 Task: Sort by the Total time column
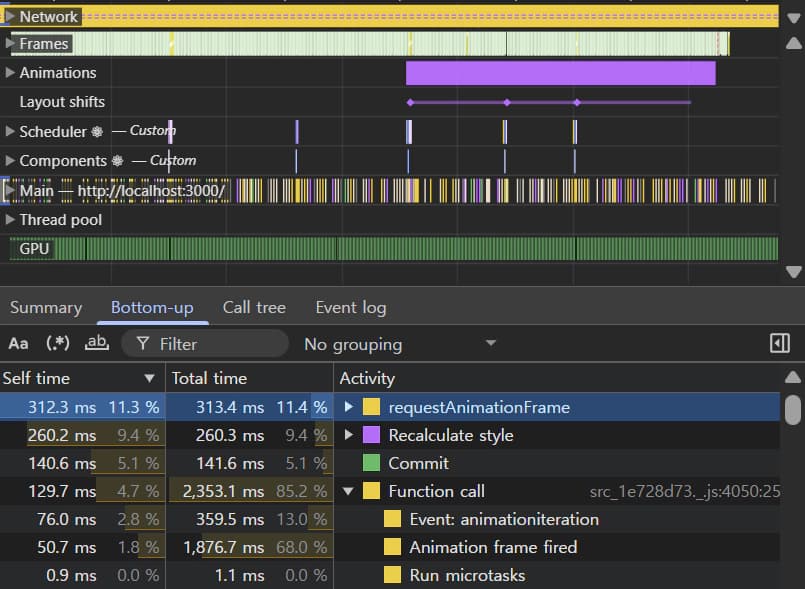pyautogui.click(x=209, y=378)
